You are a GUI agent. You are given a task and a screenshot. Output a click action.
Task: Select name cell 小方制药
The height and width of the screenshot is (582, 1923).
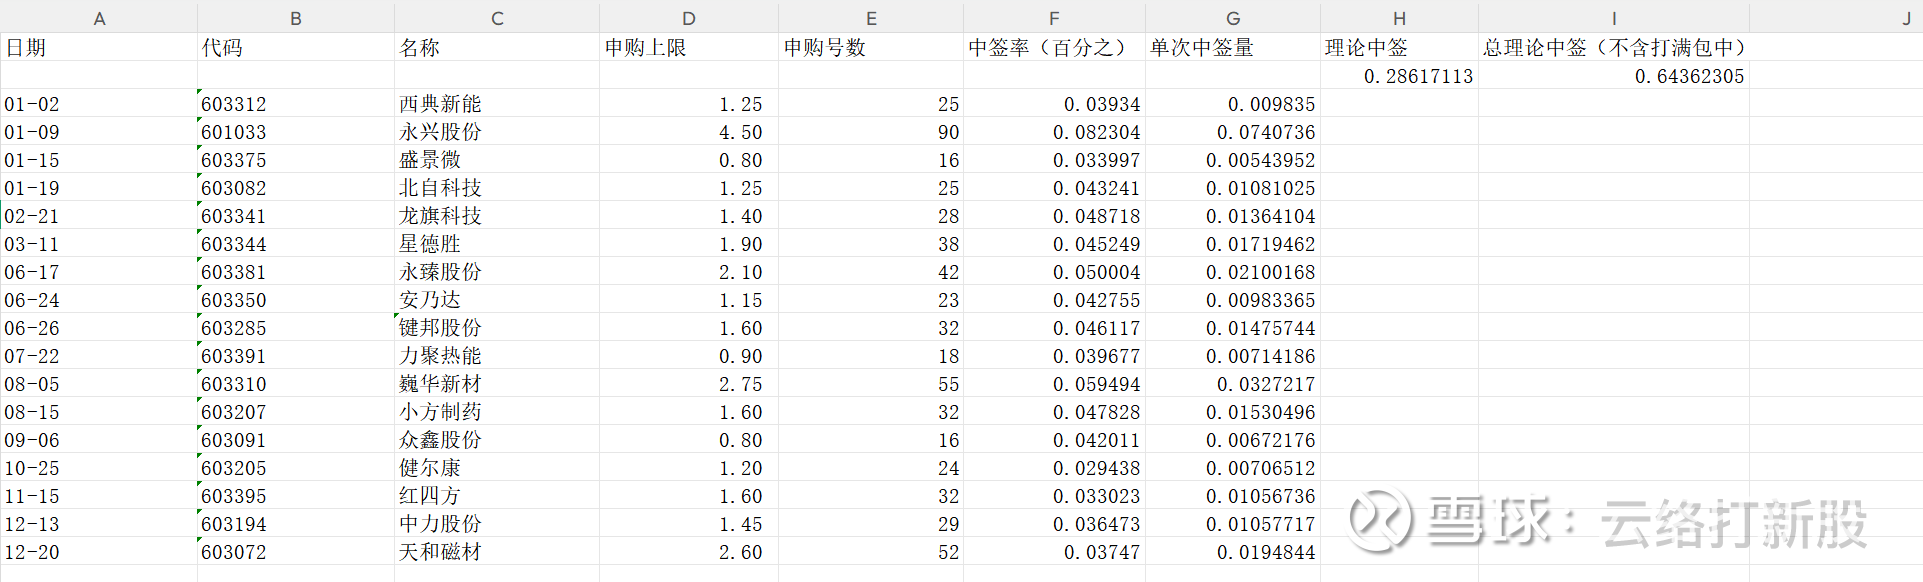click(x=497, y=411)
